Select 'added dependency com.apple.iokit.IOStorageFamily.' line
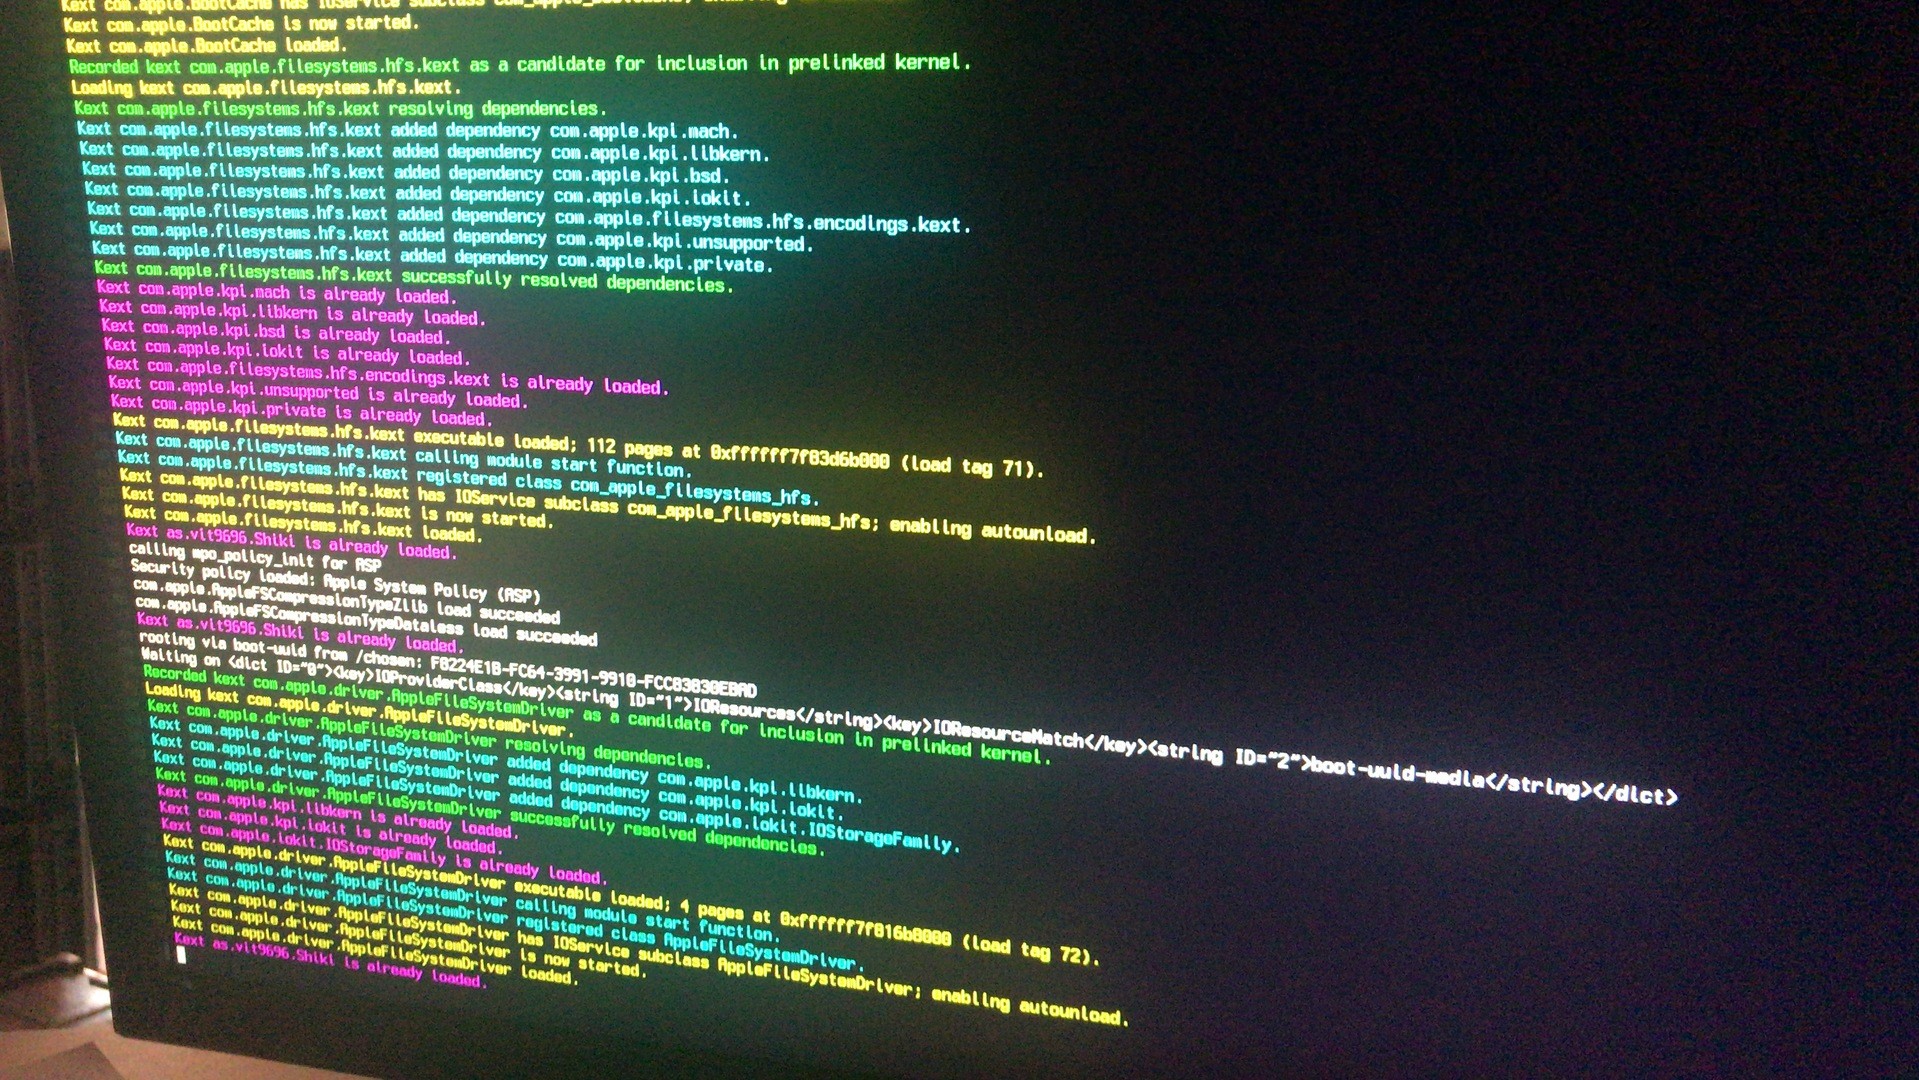This screenshot has height=1080, width=1919. (558, 801)
